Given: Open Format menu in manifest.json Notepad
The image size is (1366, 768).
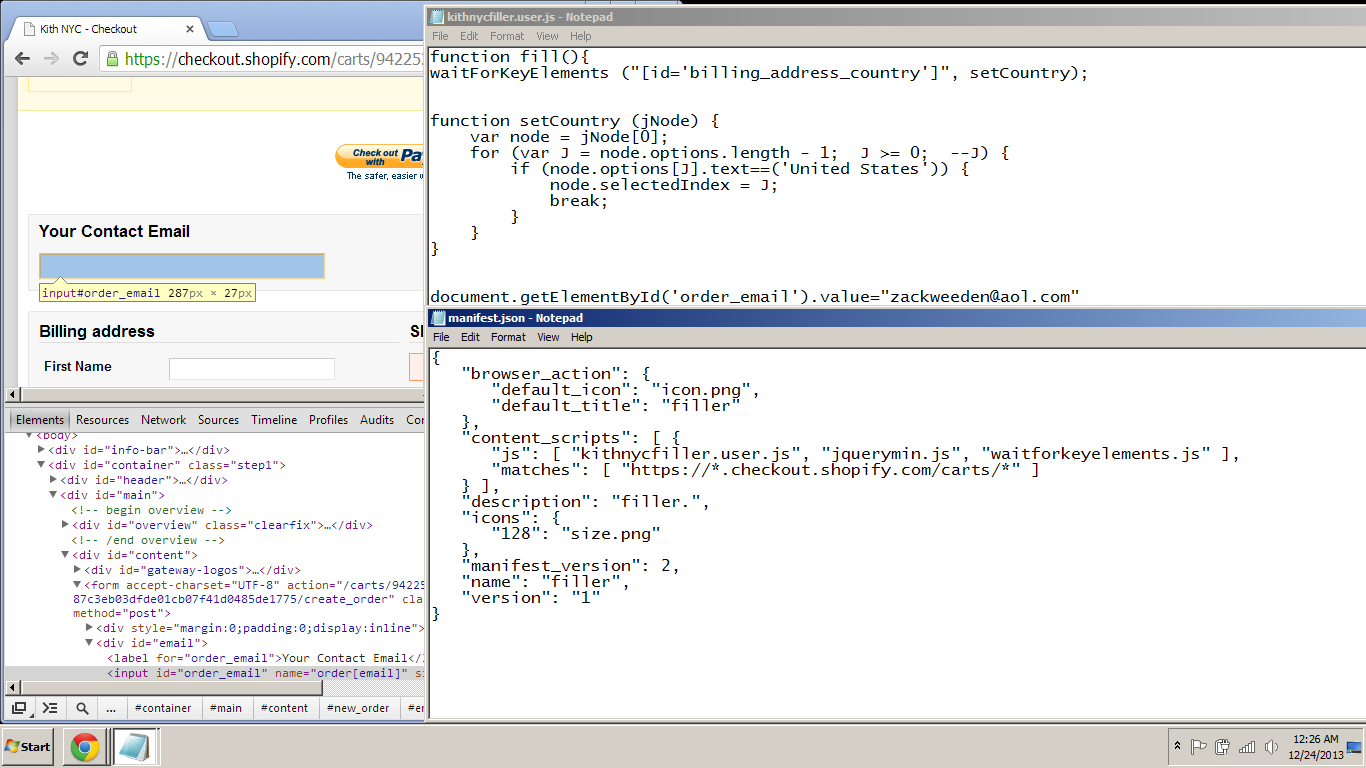Looking at the screenshot, I should [507, 337].
